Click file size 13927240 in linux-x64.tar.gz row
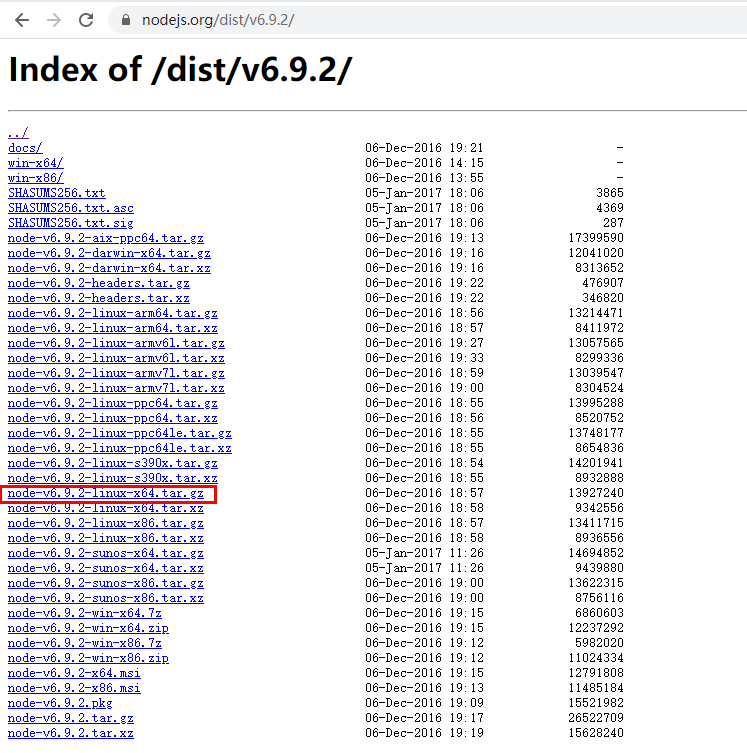 coord(596,493)
